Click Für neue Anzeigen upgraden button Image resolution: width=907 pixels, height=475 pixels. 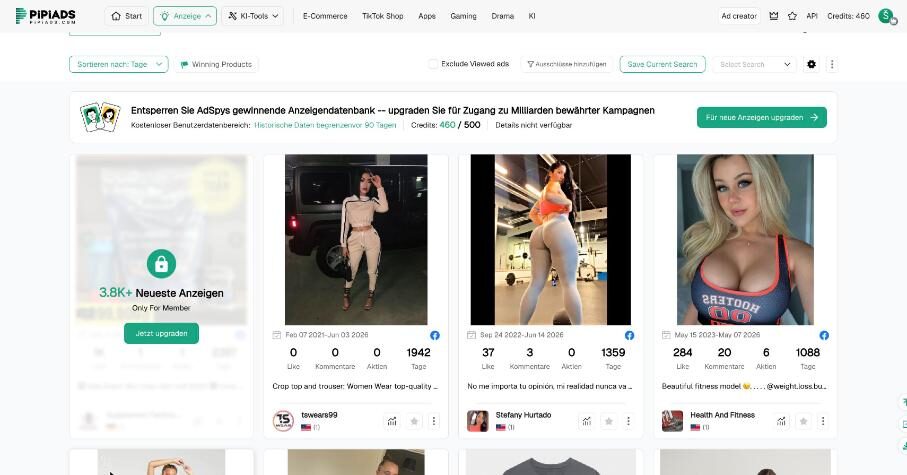click(x=761, y=117)
